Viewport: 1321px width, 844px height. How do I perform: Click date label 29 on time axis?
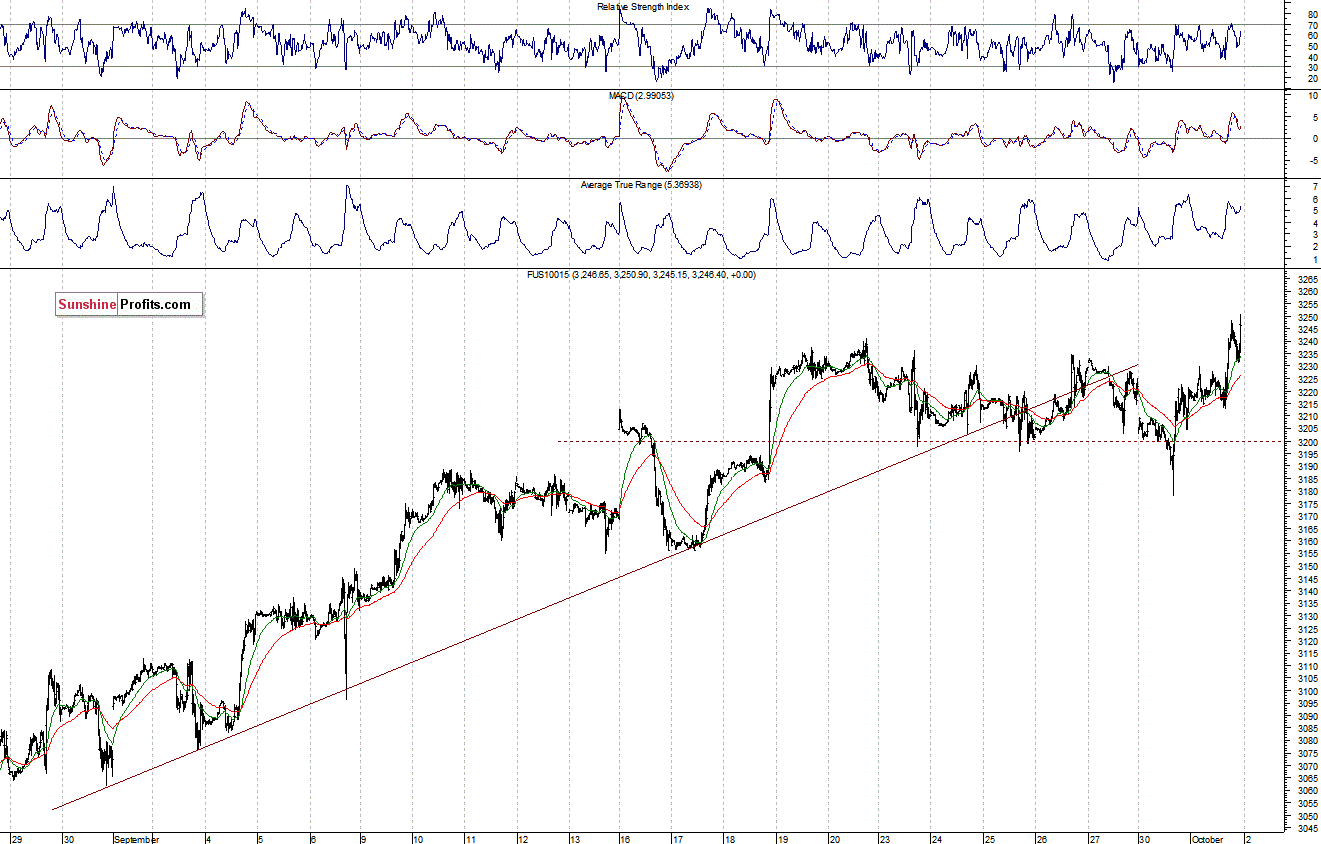pos(16,839)
